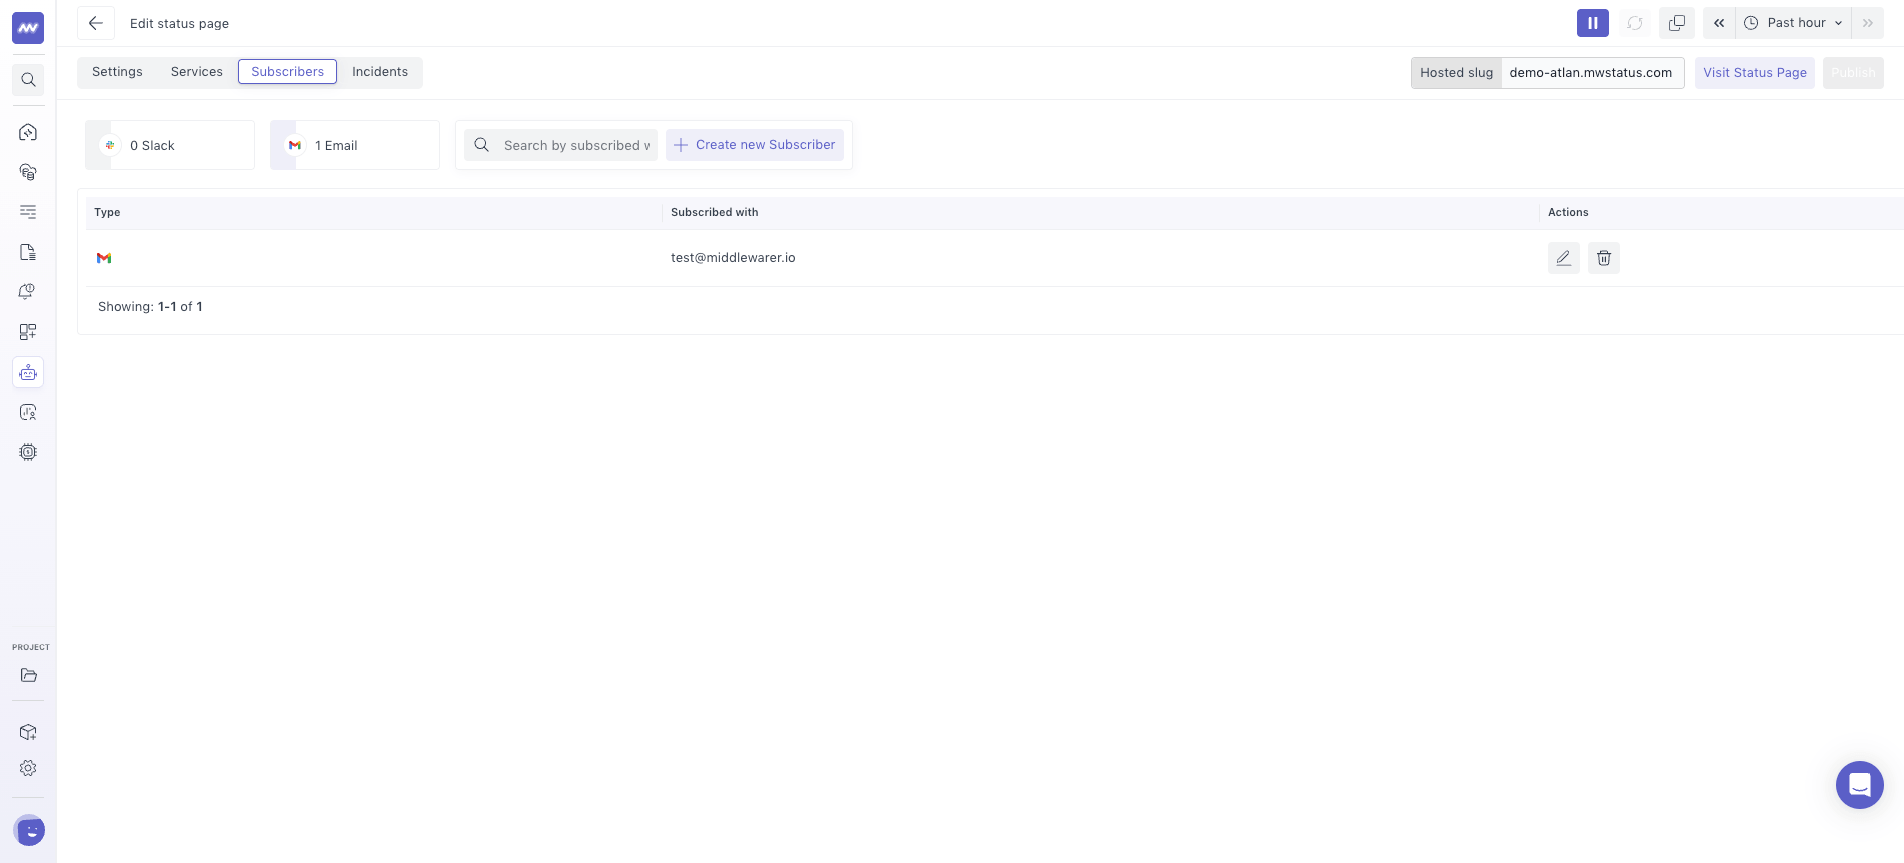Open the Past hour time range dropdown

tap(1794, 23)
